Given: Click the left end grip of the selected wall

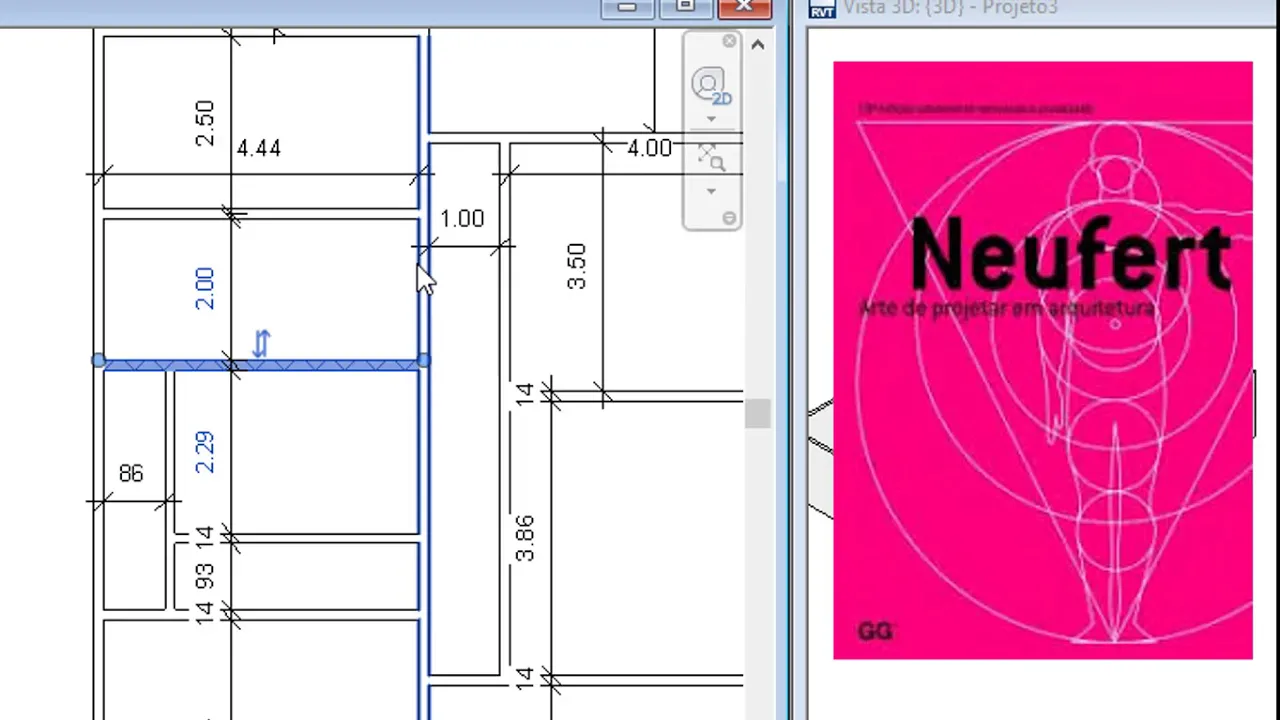Looking at the screenshot, I should pos(98,360).
